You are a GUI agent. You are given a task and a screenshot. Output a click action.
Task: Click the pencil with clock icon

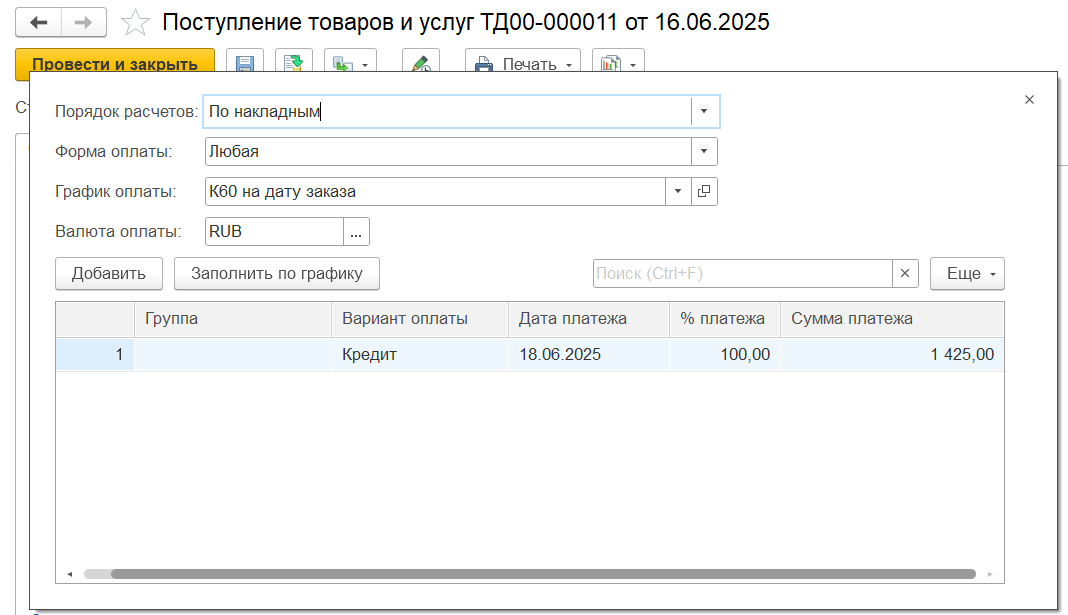click(421, 64)
